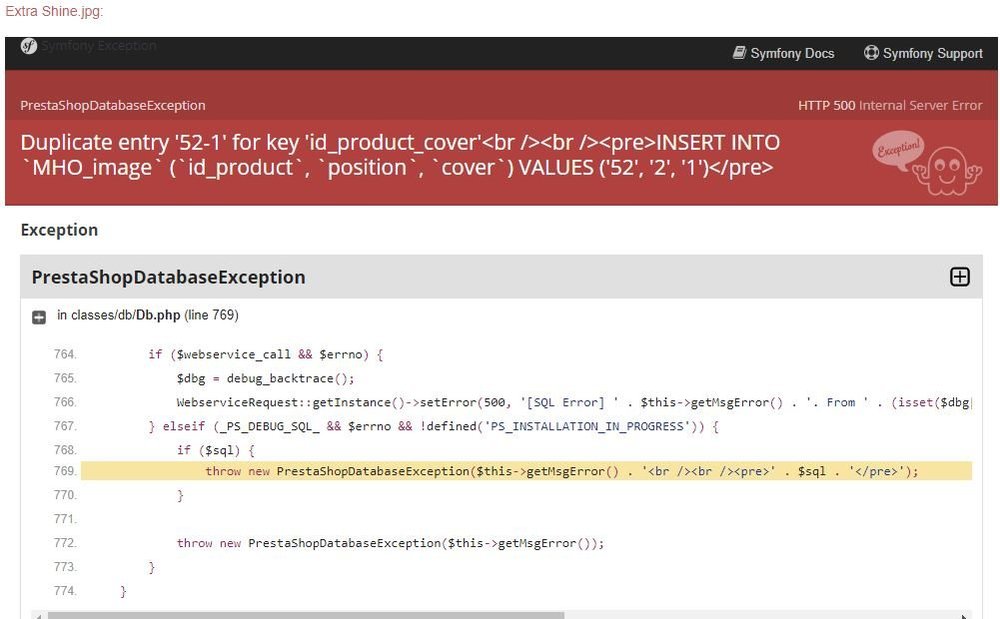This screenshot has height=619, width=1000.
Task: Open the Symfony Docs link
Action: pyautogui.click(x=792, y=53)
